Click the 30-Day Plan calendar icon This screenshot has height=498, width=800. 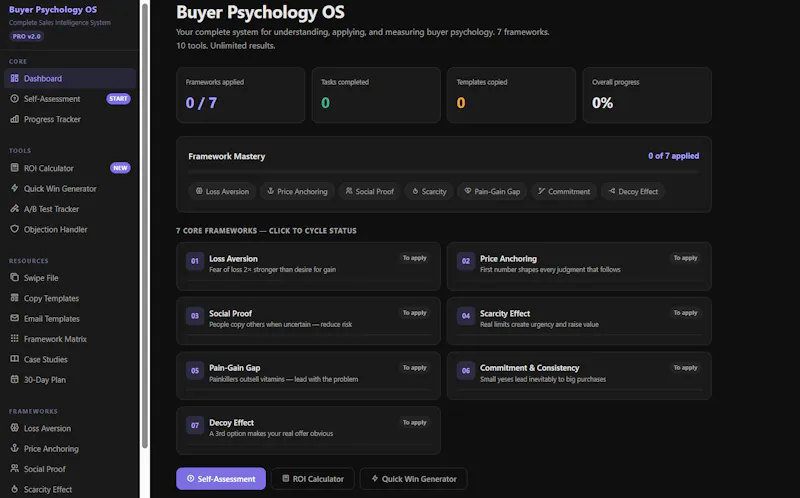tap(14, 380)
